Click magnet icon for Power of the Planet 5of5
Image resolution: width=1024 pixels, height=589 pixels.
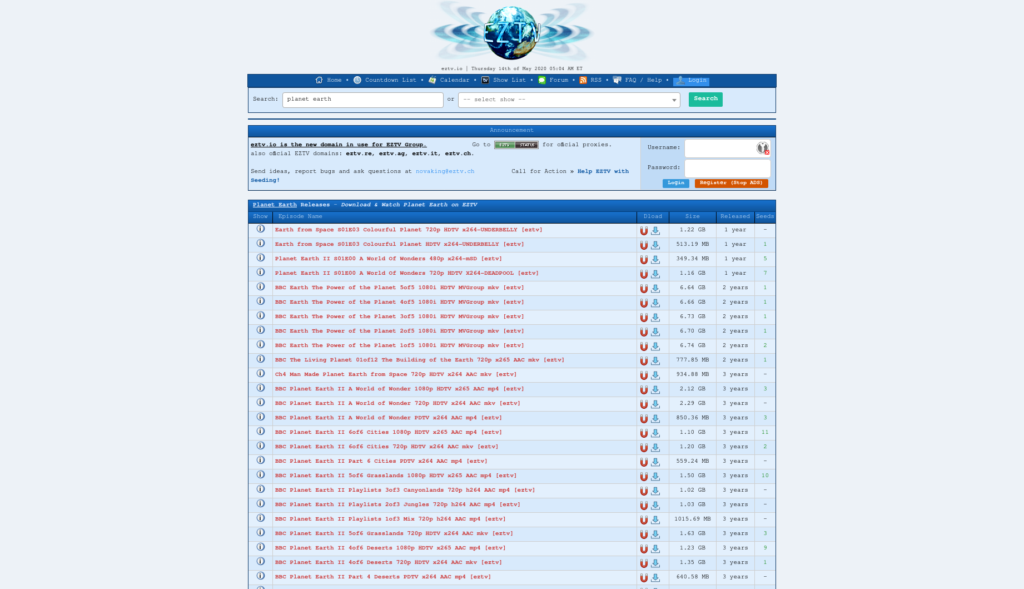coord(644,288)
